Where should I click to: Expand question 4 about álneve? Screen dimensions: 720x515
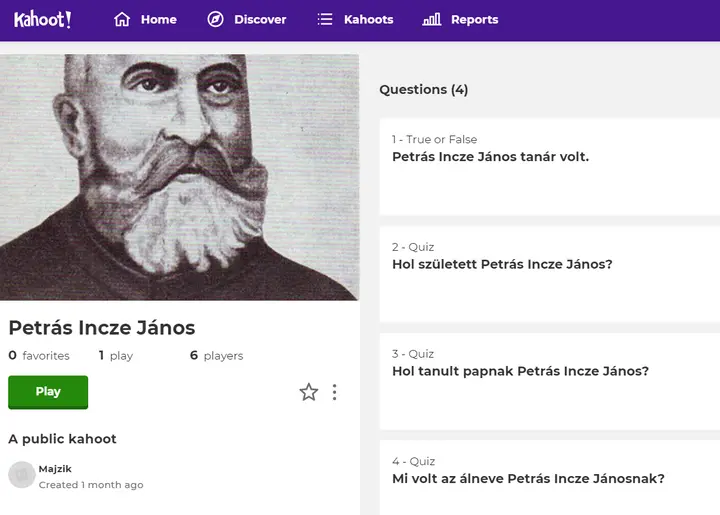coord(549,478)
